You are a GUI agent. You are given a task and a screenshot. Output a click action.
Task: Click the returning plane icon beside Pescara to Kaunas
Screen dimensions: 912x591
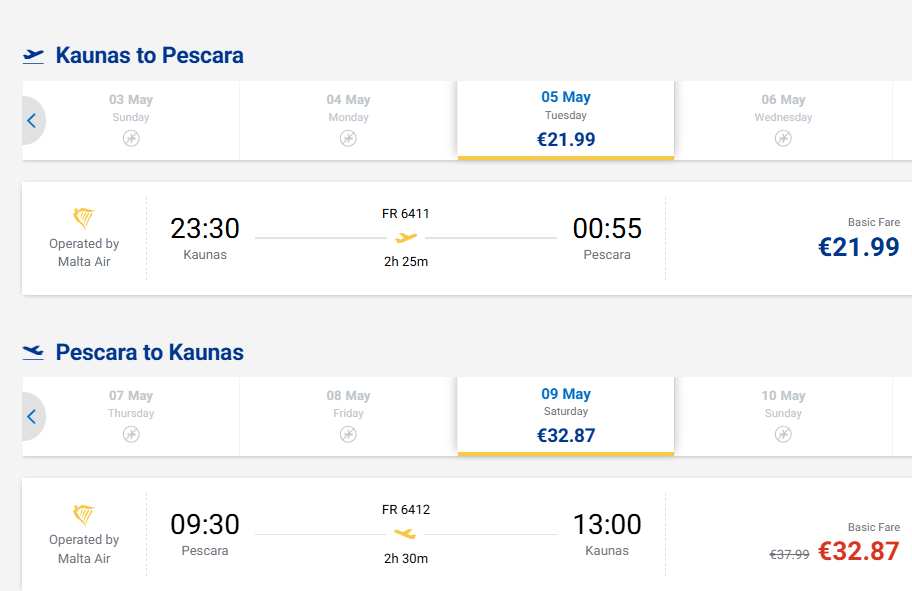[x=34, y=352]
